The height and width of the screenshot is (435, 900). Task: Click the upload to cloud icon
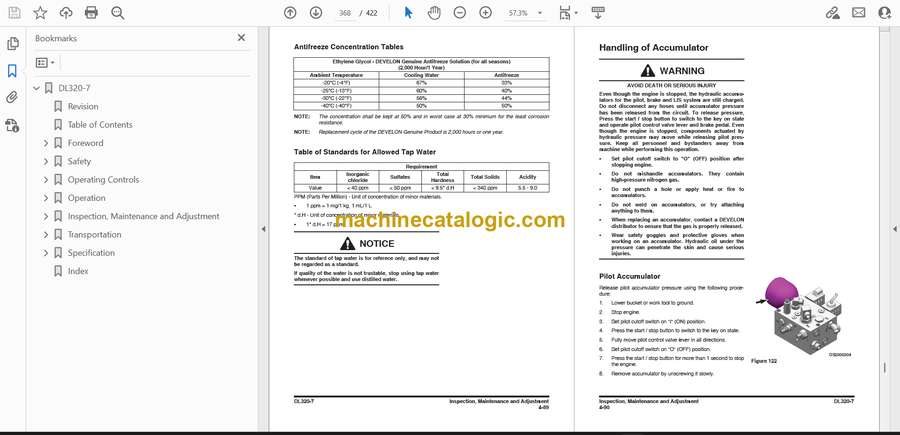[66, 13]
